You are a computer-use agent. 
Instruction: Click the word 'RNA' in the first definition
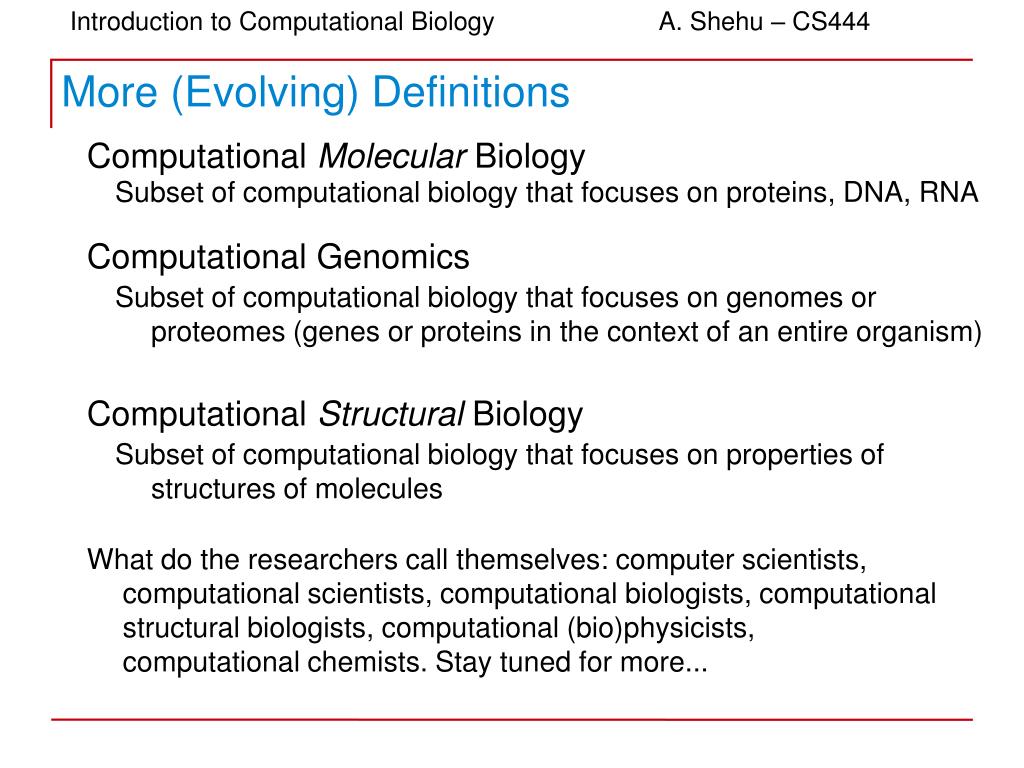pyautogui.click(x=949, y=192)
